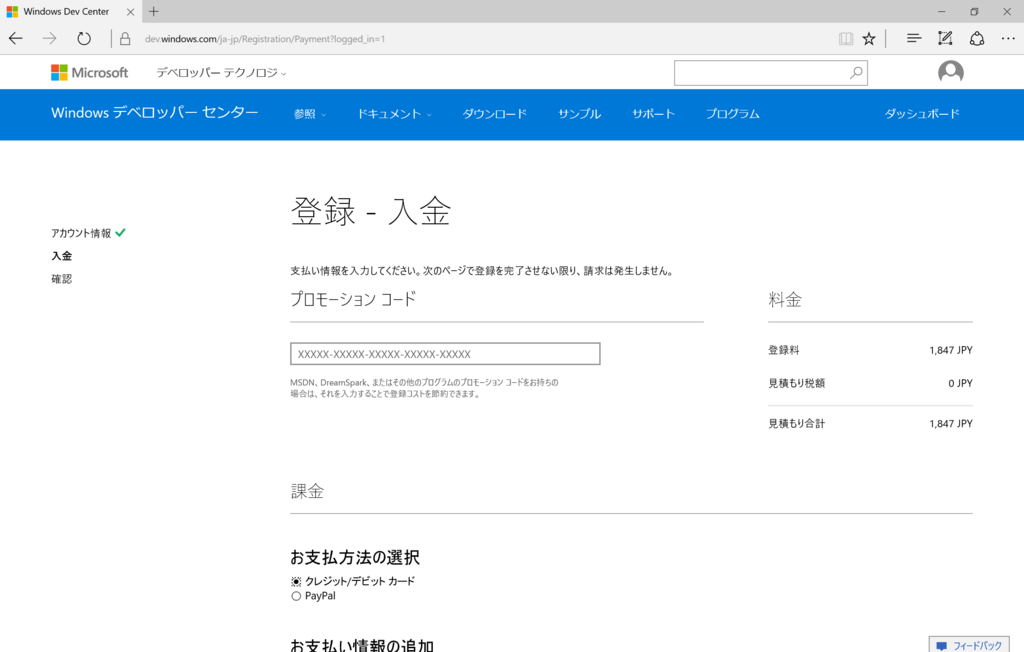Viewport: 1024px width, 652px height.
Task: Click the 0 JPY 見積もり税額 value
Action: coord(960,383)
